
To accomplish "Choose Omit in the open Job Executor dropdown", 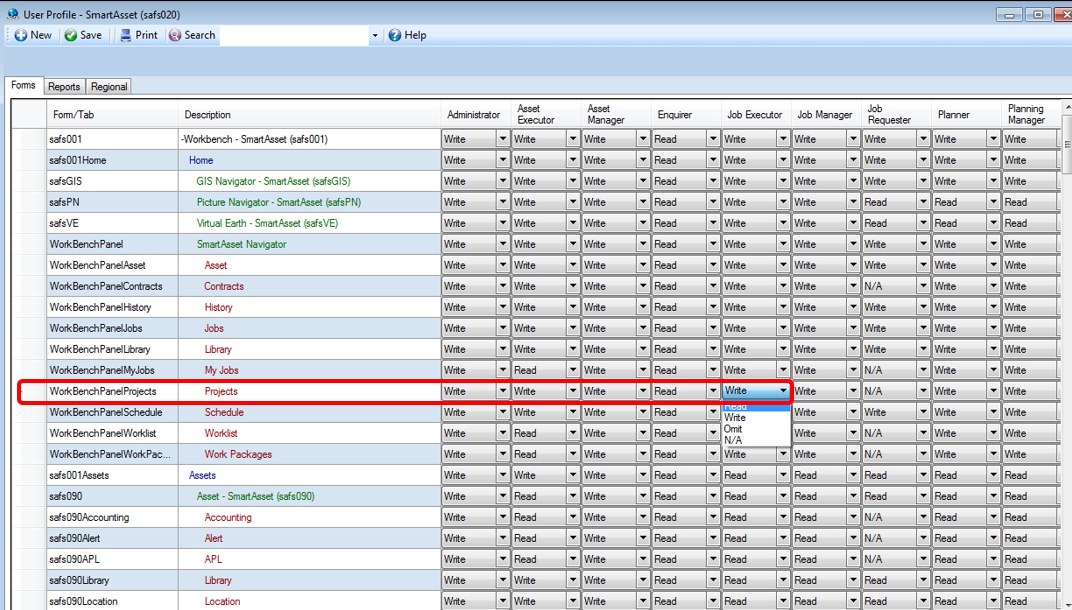I will 733,428.
